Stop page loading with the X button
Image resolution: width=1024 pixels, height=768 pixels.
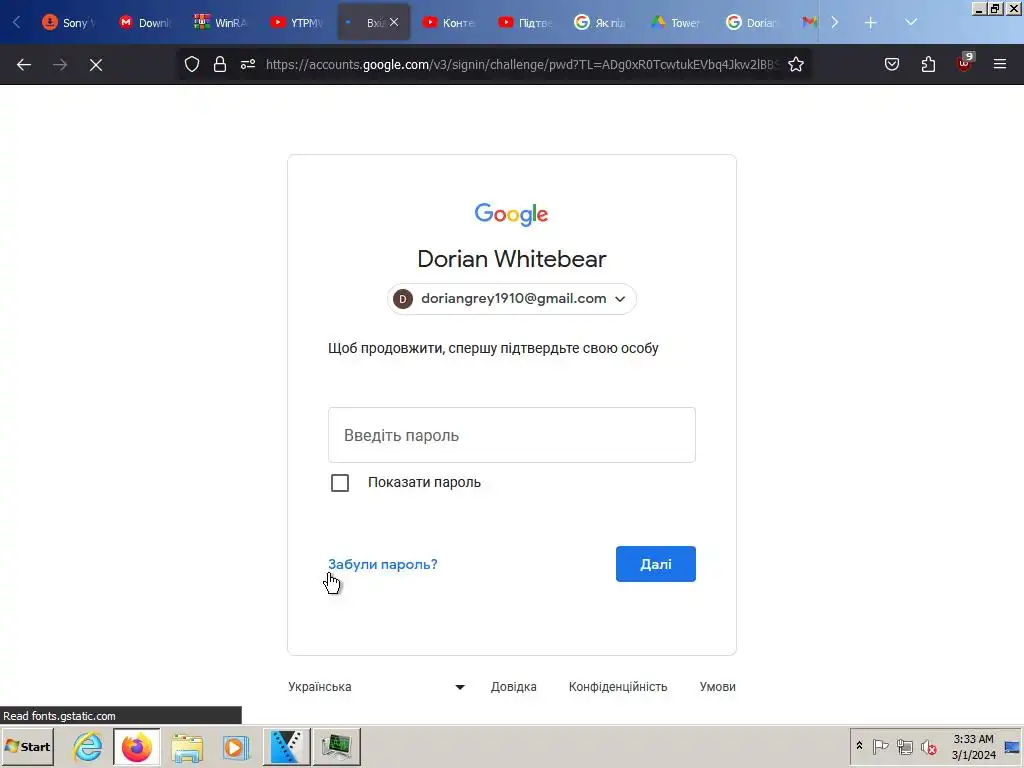[x=96, y=65]
